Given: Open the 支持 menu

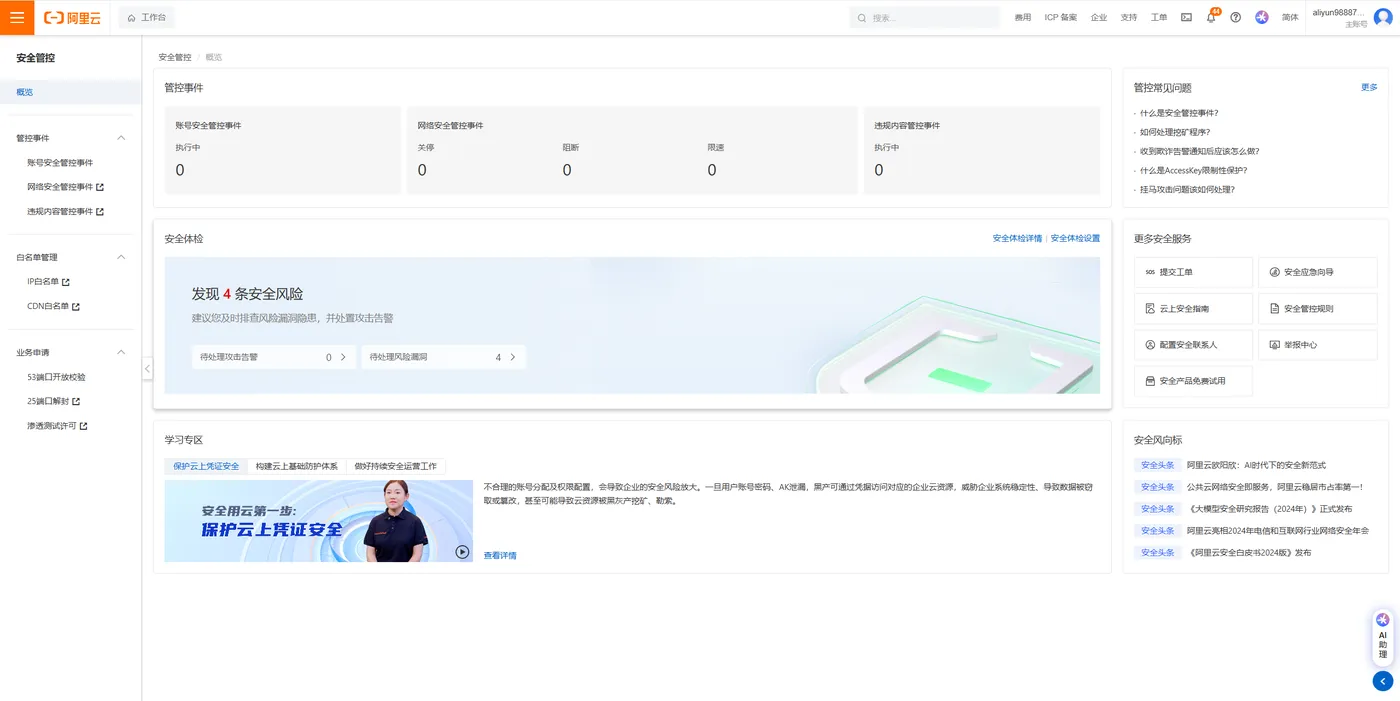Looking at the screenshot, I should (1129, 18).
